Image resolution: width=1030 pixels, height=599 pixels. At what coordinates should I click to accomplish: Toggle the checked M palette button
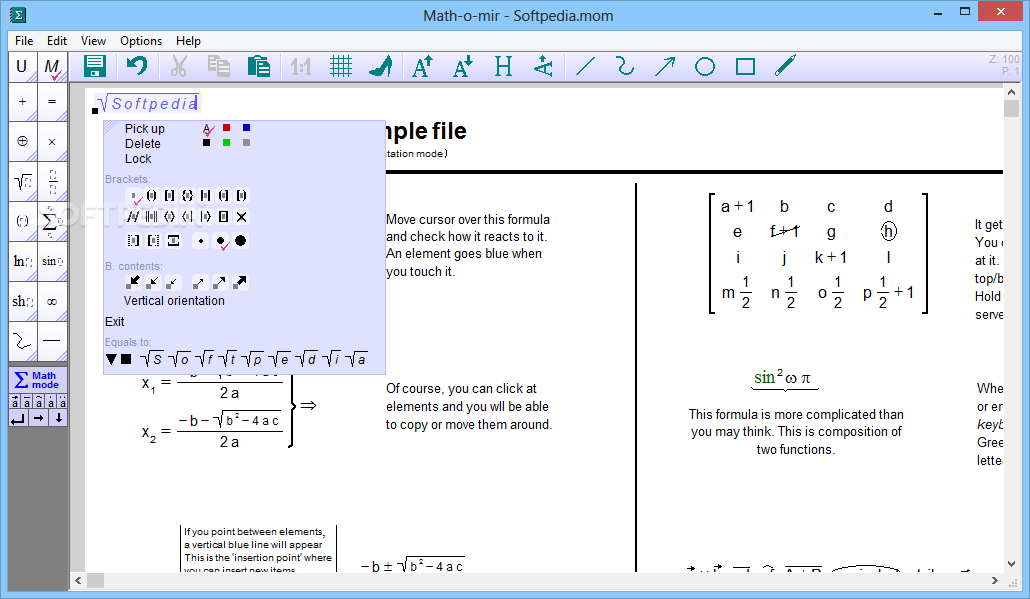(52, 67)
